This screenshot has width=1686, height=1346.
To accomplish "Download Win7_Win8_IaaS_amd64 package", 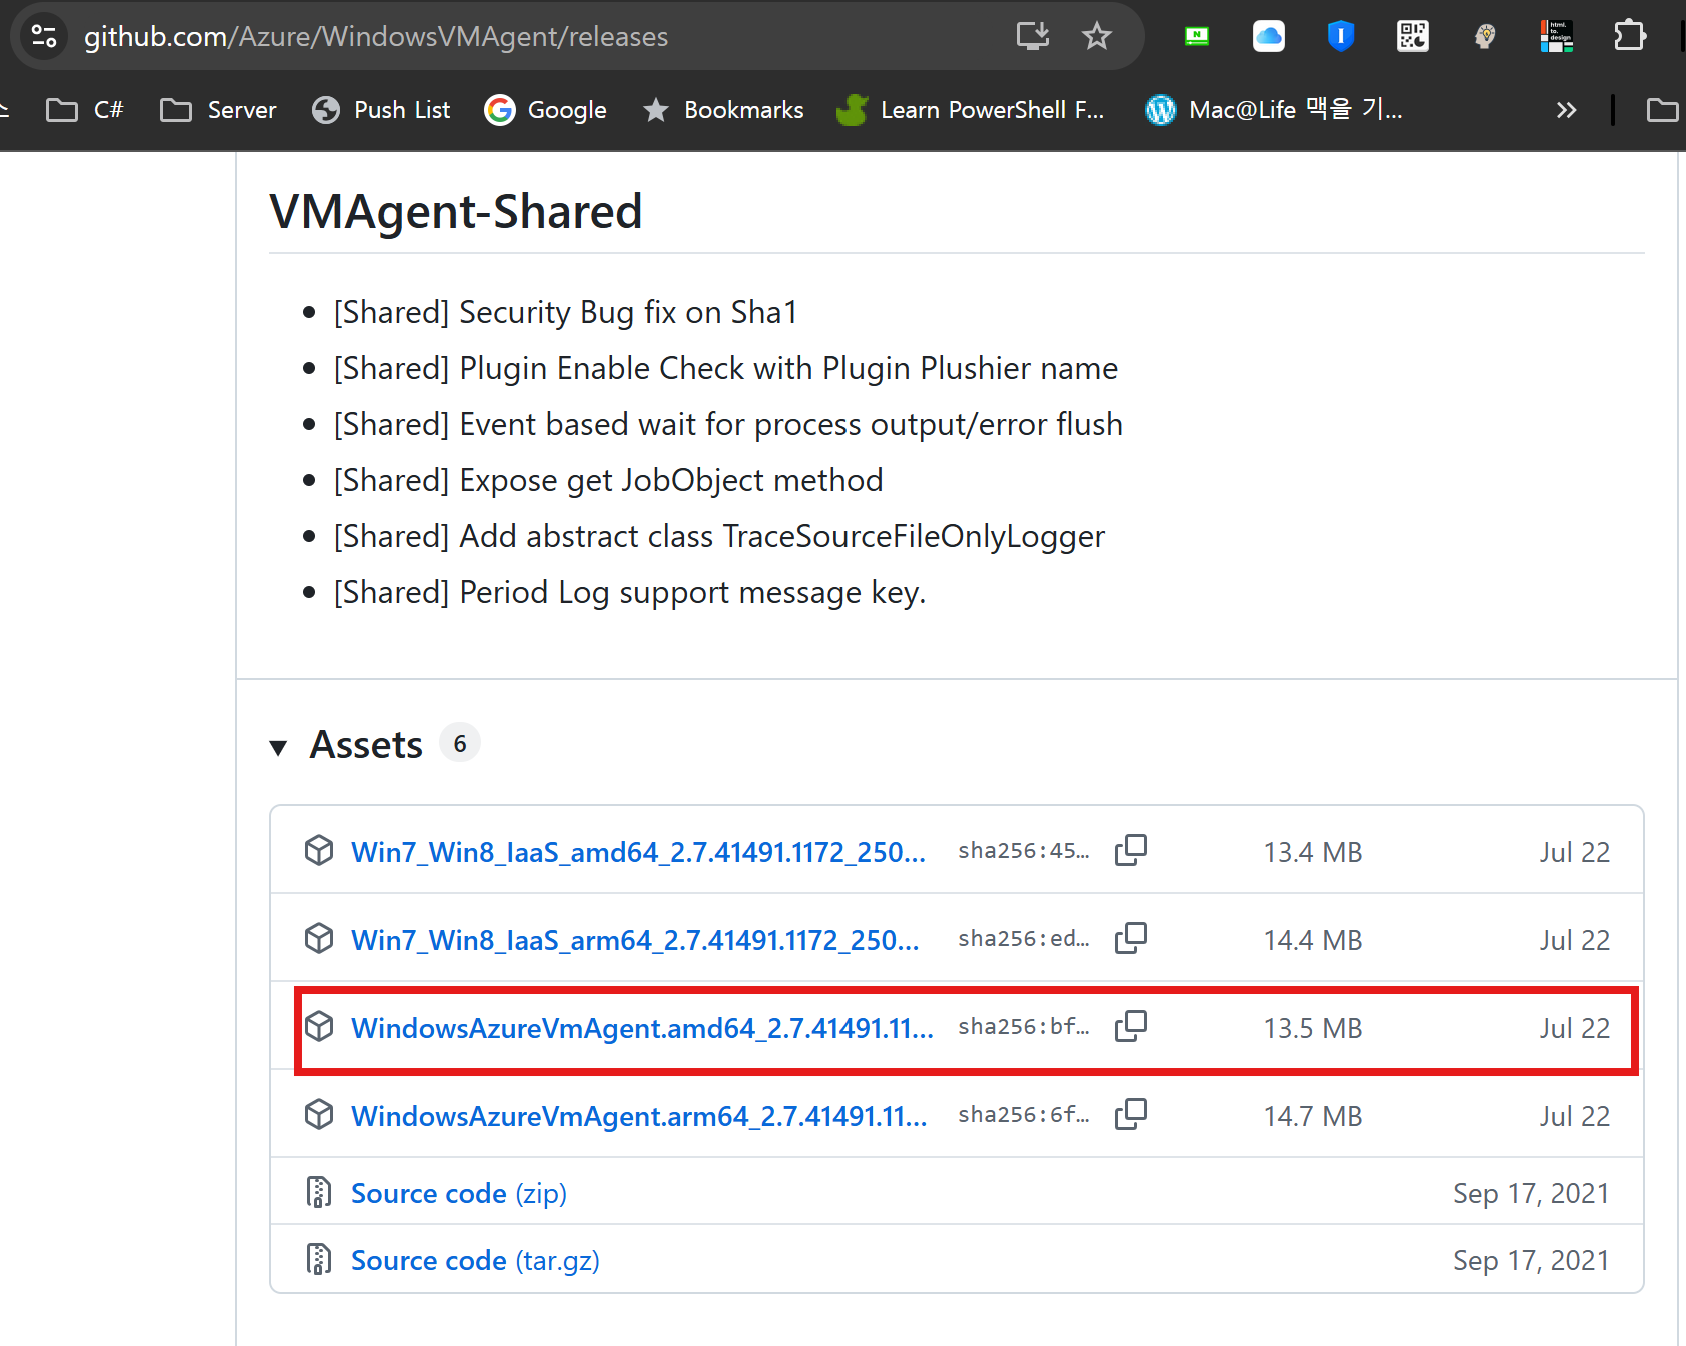I will point(638,852).
